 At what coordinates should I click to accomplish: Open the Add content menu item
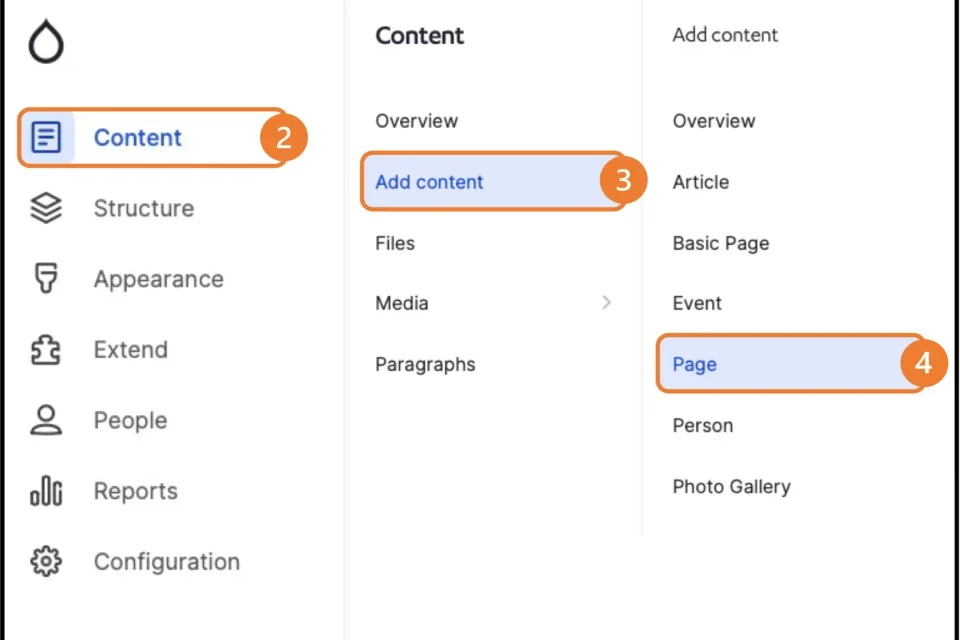429,182
